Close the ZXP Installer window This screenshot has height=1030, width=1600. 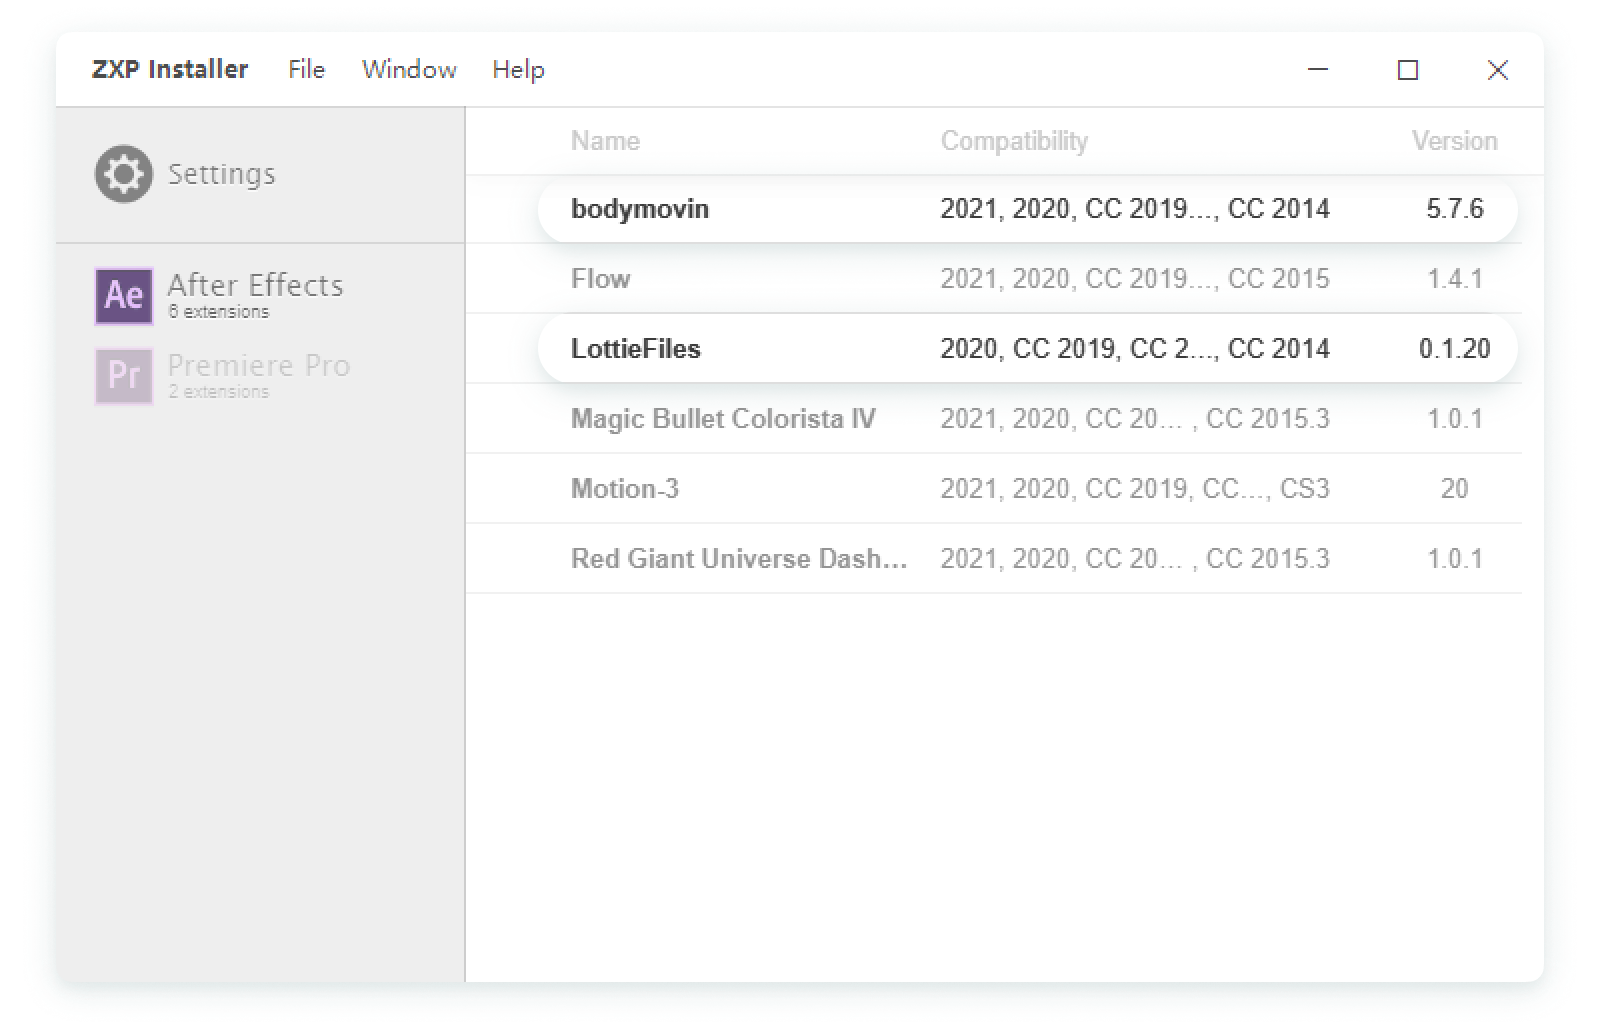click(1497, 70)
